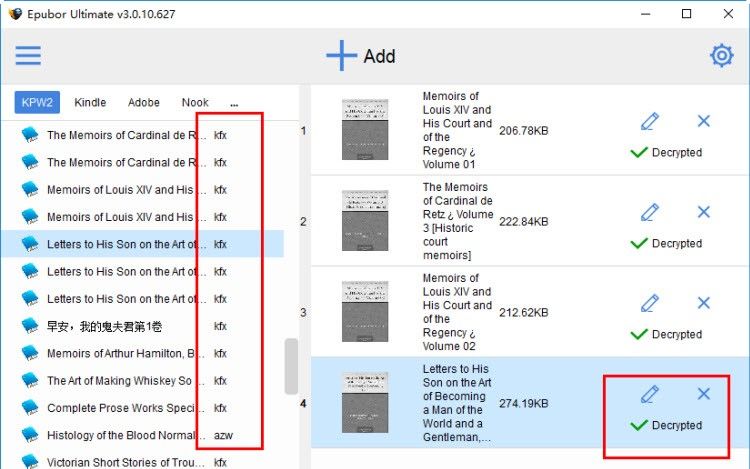Click book icon of The Art of Making Whiskey
This screenshot has width=750, height=469.
tap(30, 381)
